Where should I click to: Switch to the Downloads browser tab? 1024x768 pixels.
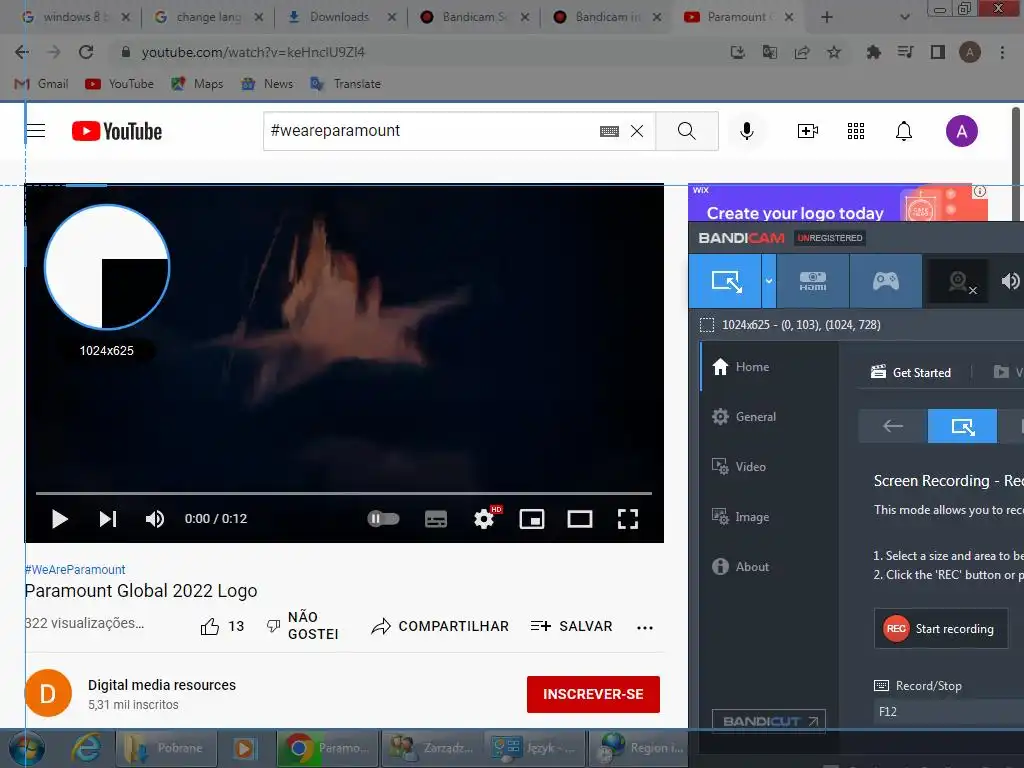[338, 17]
